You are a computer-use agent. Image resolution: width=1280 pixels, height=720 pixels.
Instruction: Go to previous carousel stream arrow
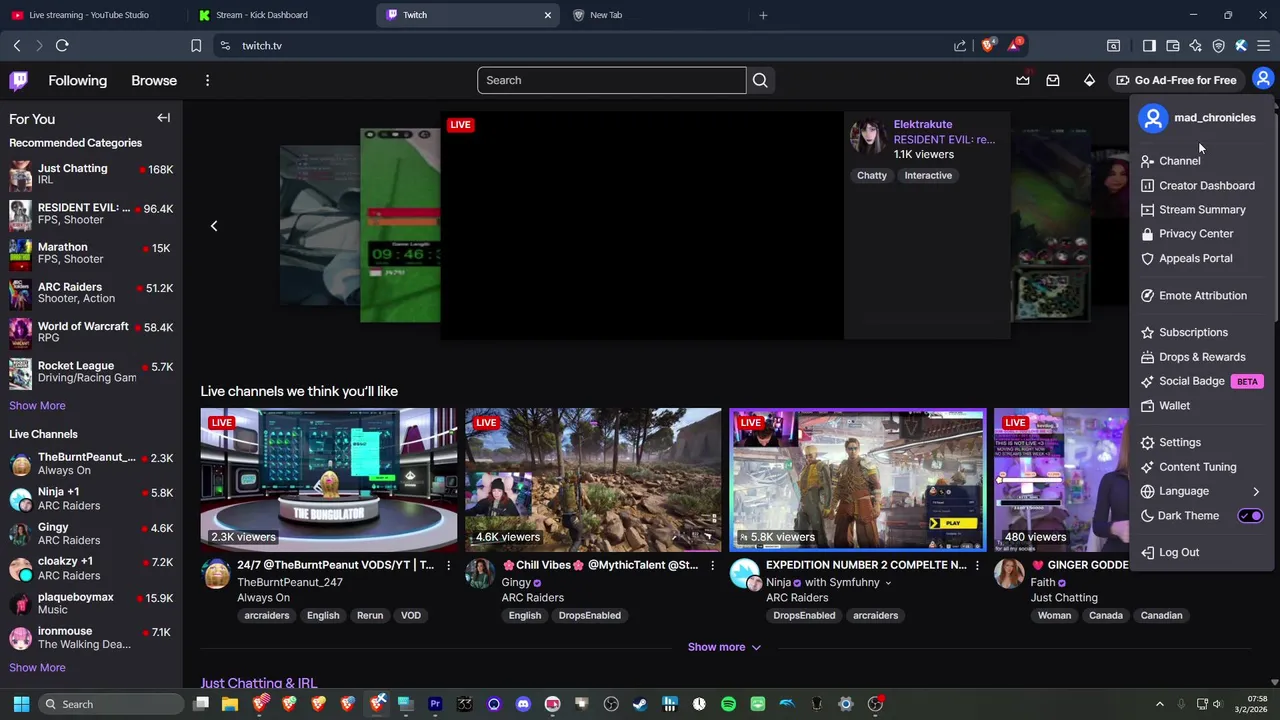coord(214,226)
